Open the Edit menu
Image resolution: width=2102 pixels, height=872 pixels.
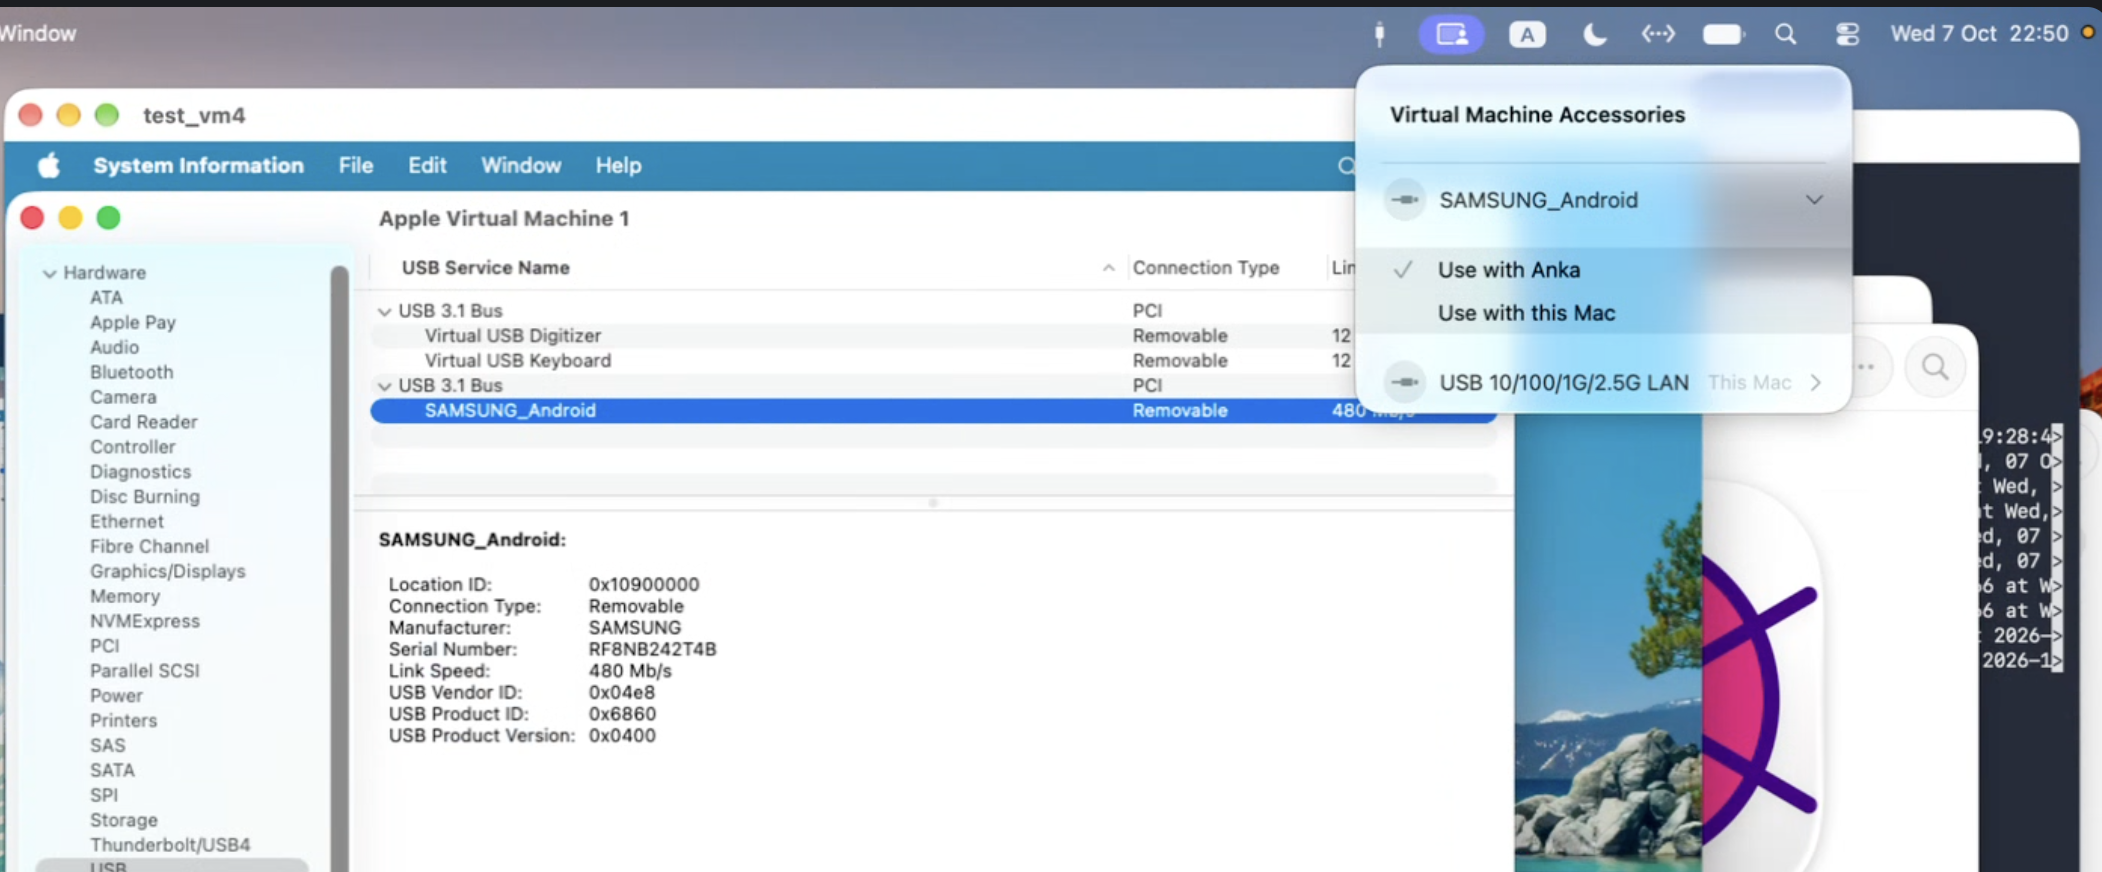click(x=427, y=165)
